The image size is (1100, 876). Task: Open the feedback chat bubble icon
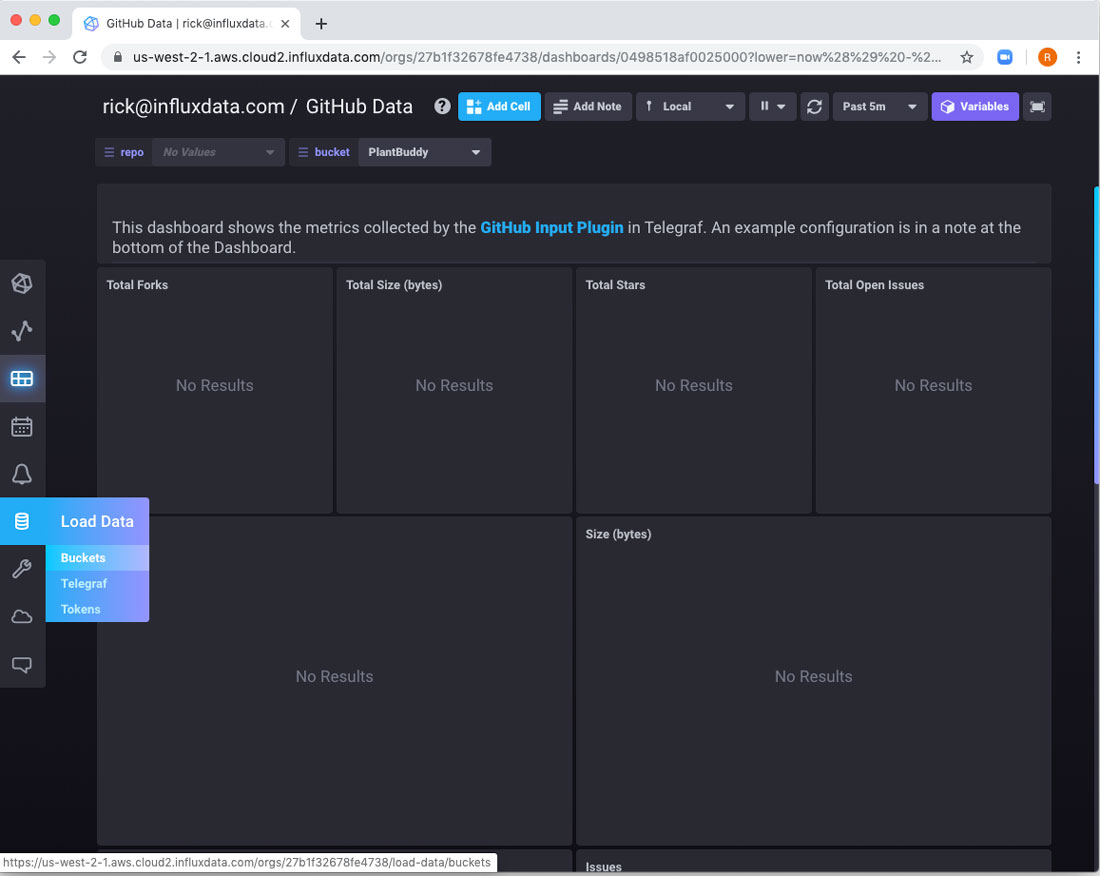pos(22,664)
